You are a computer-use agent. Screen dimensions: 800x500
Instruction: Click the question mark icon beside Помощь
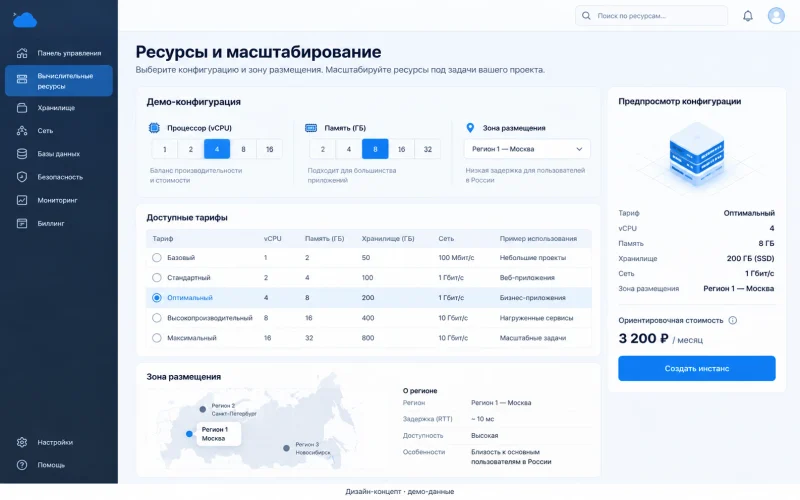point(22,465)
